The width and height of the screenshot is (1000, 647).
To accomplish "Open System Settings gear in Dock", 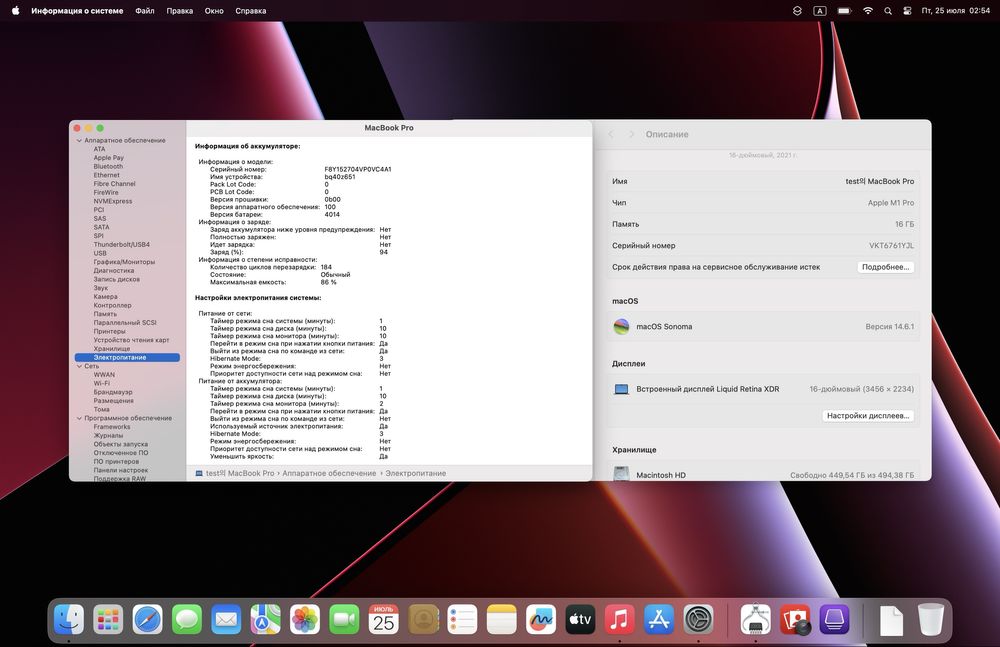I will [698, 619].
